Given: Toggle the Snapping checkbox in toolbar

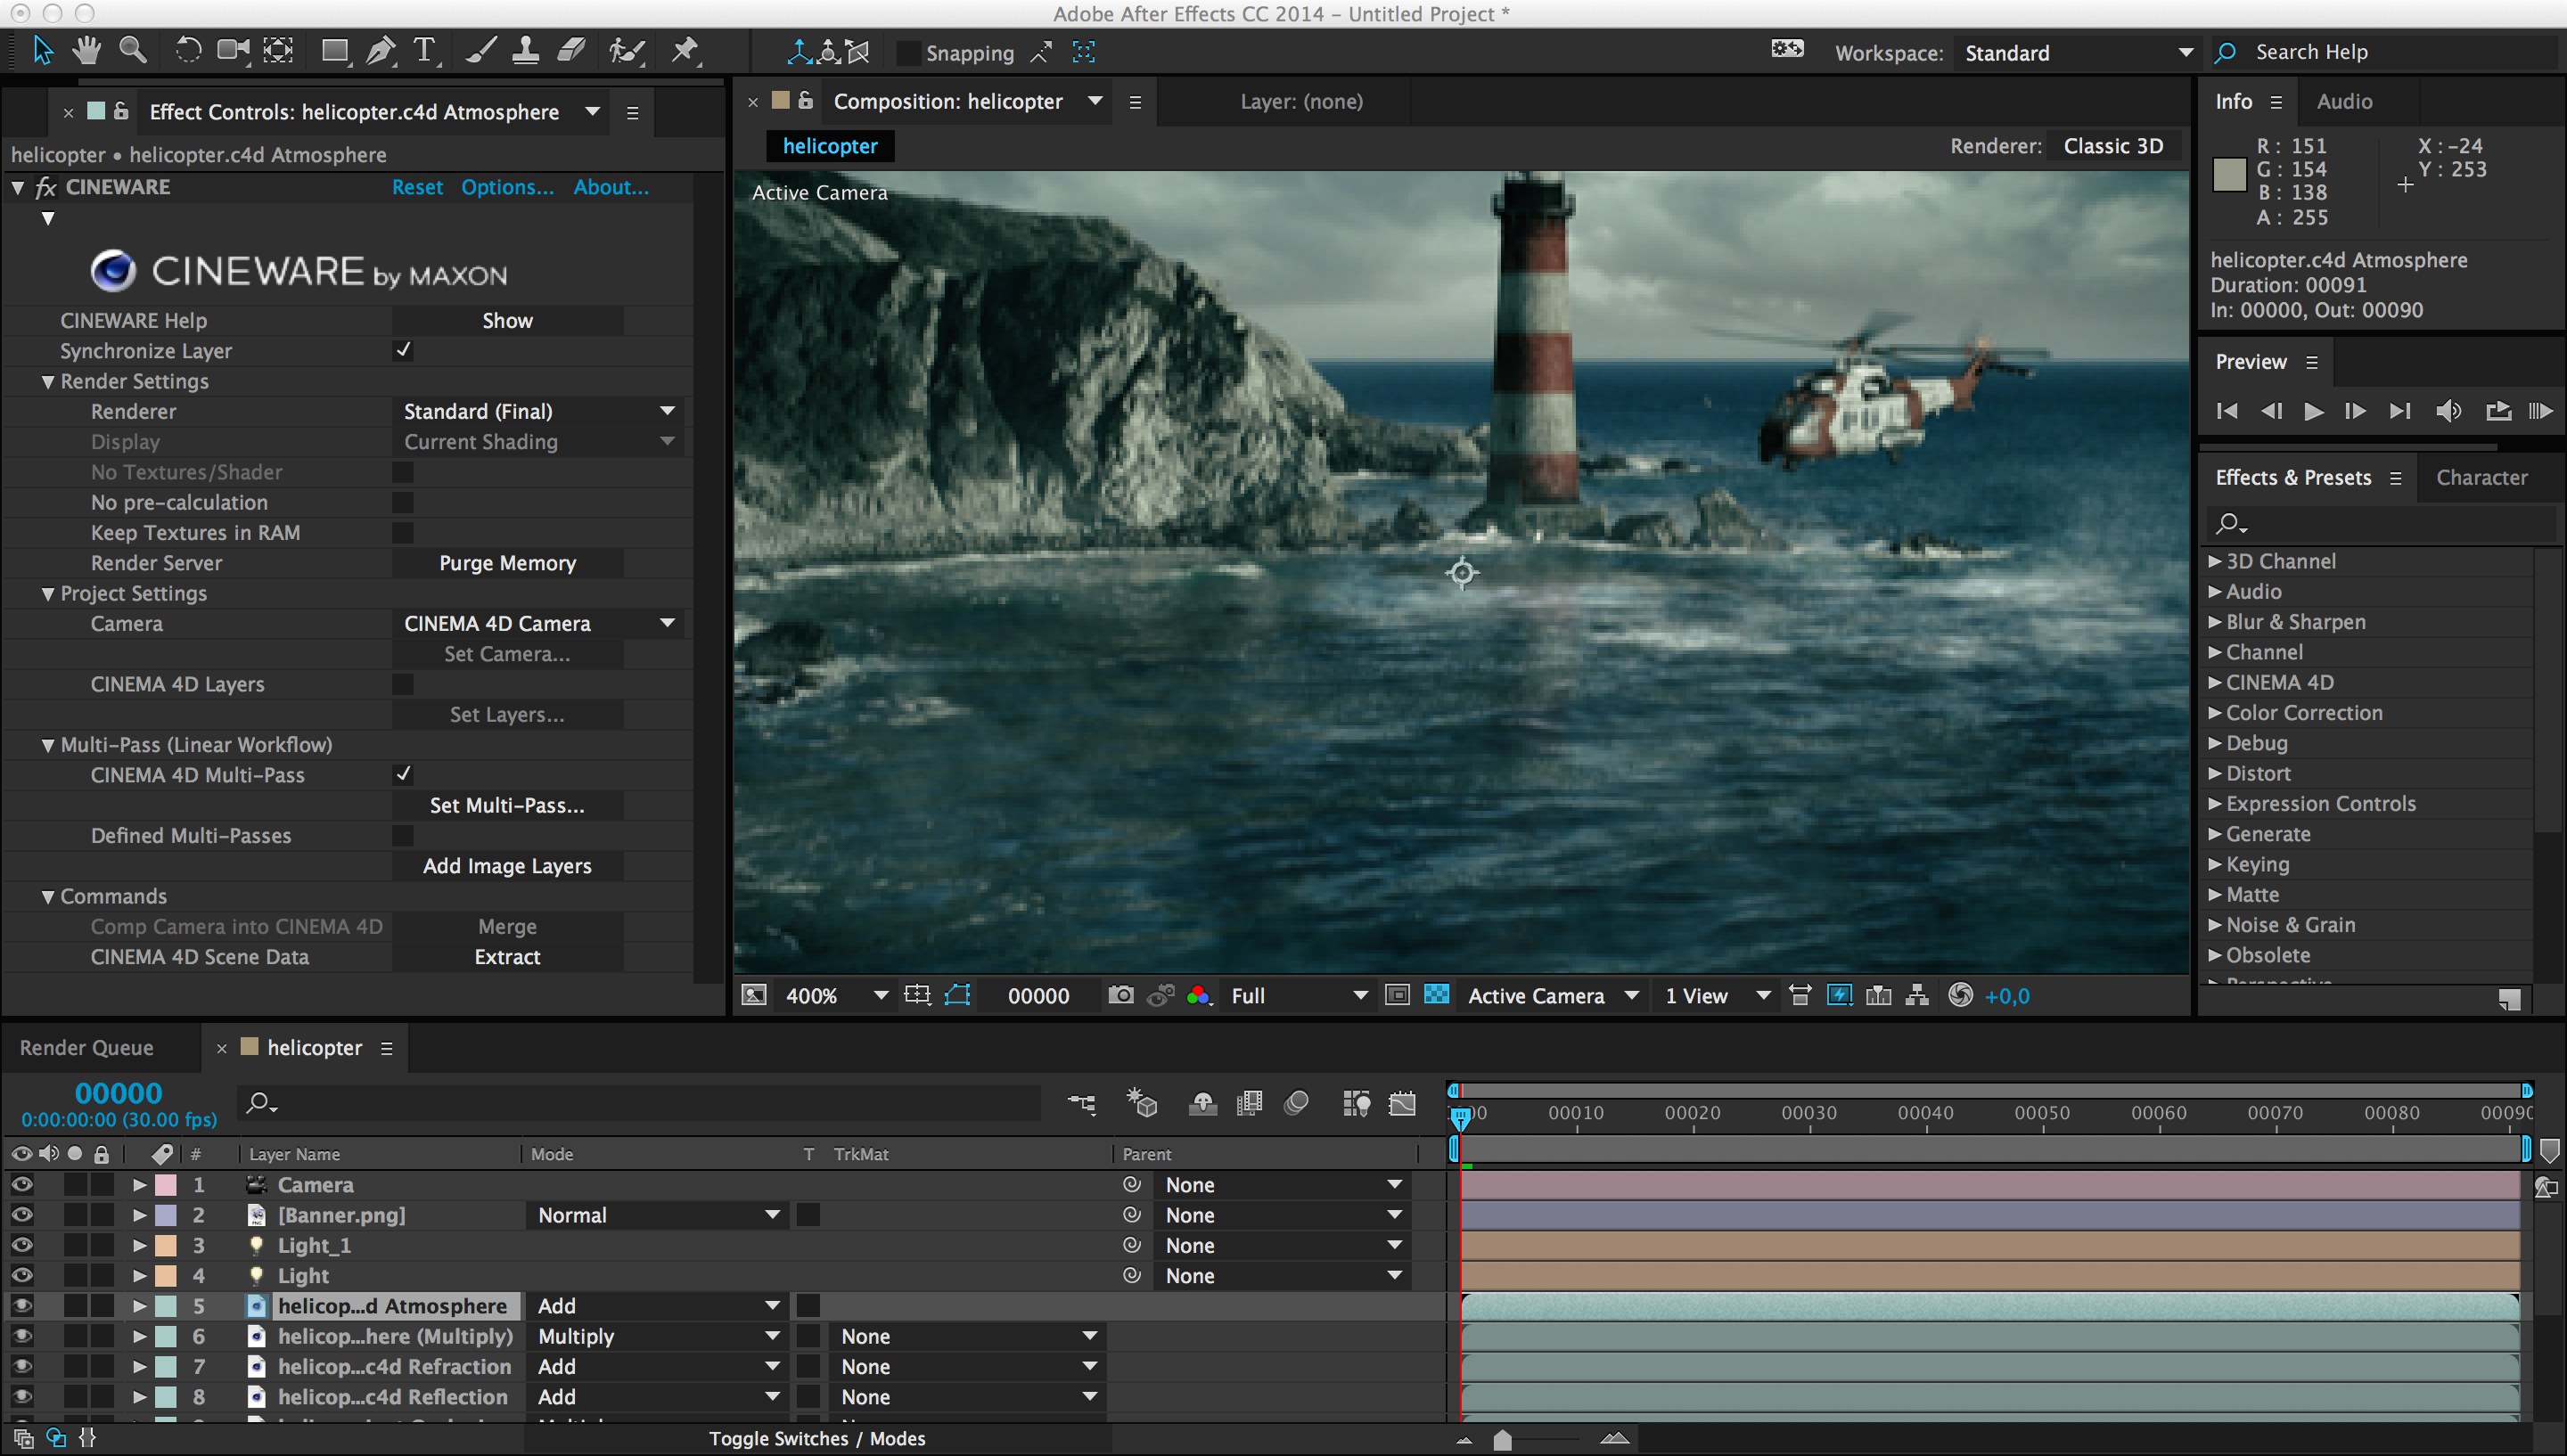Looking at the screenshot, I should pyautogui.click(x=908, y=53).
